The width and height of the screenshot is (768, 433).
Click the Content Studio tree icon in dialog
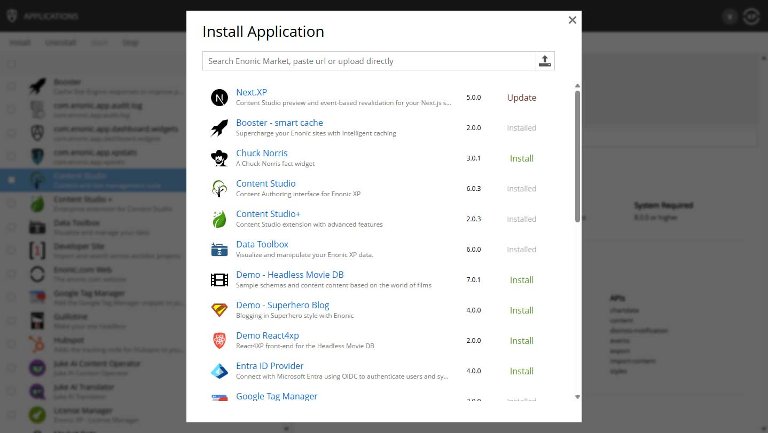[219, 189]
